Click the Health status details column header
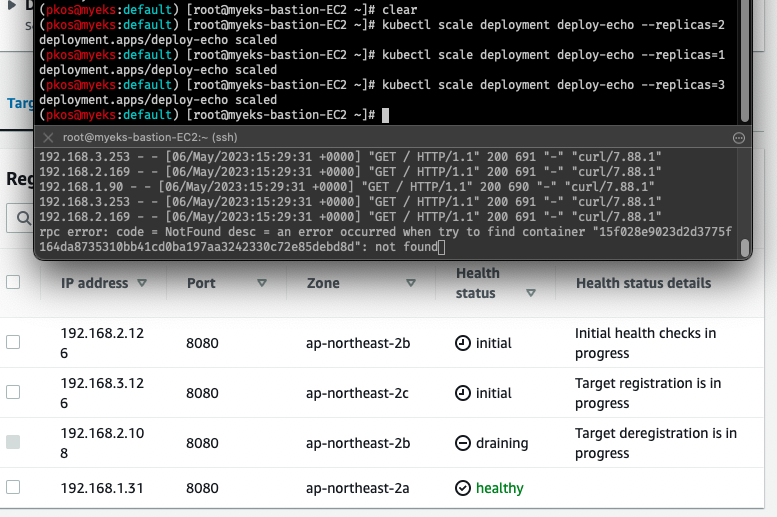777x517 pixels. point(643,283)
